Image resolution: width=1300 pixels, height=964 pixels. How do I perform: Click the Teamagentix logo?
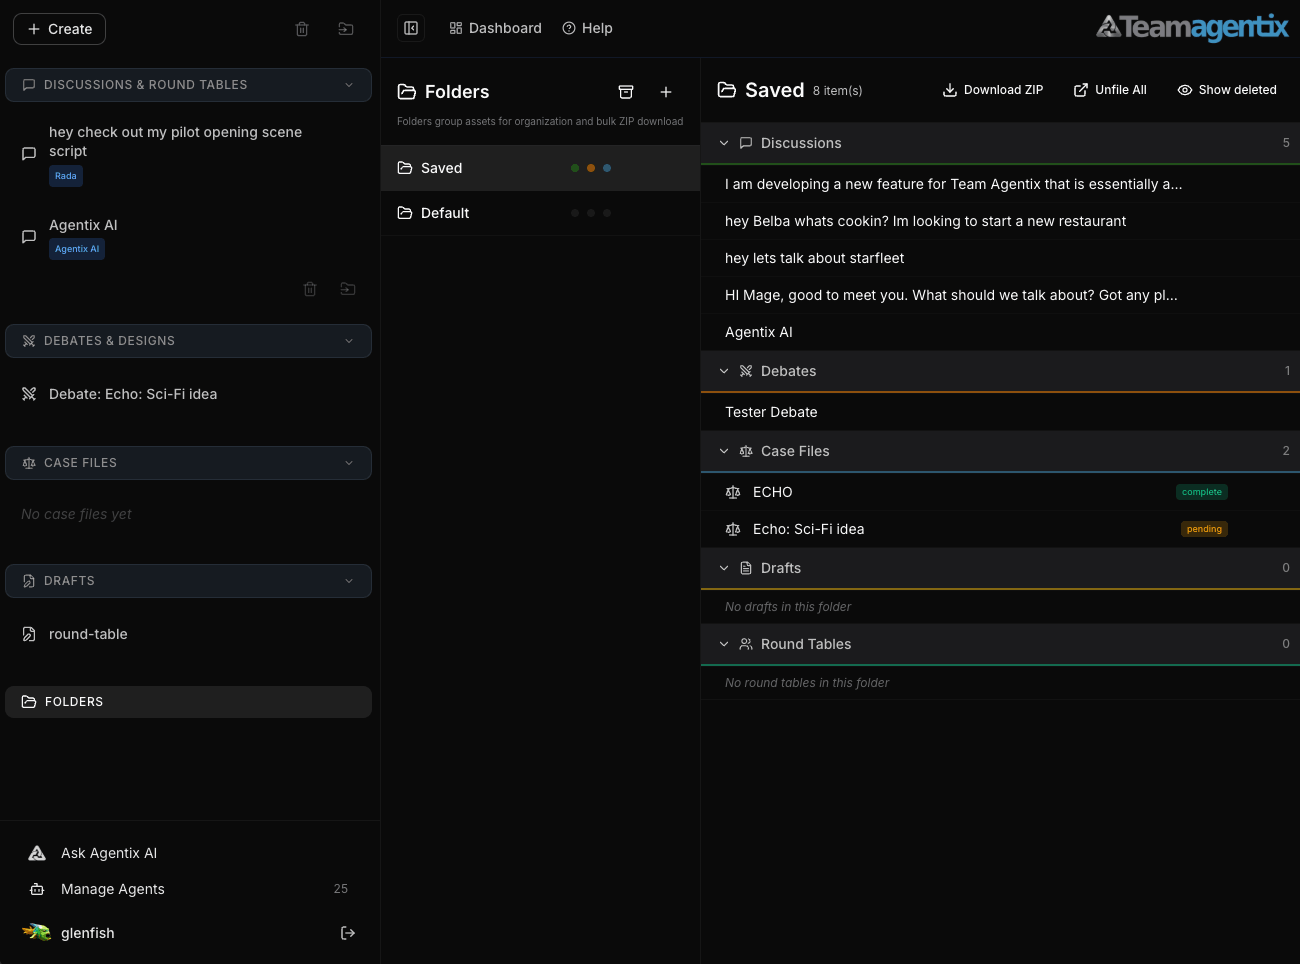pyautogui.click(x=1192, y=27)
